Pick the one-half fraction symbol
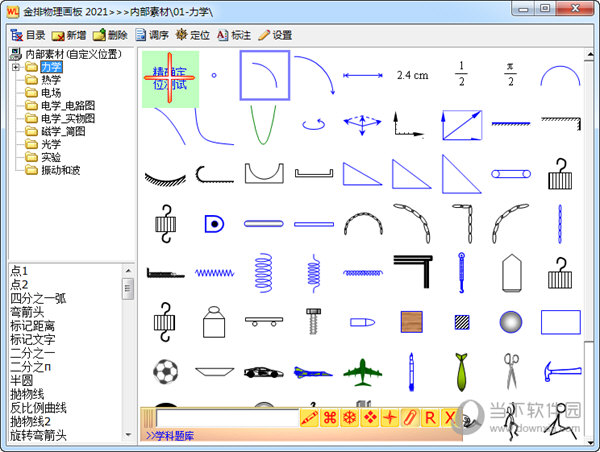Image resolution: width=600 pixels, height=452 pixels. point(461,74)
